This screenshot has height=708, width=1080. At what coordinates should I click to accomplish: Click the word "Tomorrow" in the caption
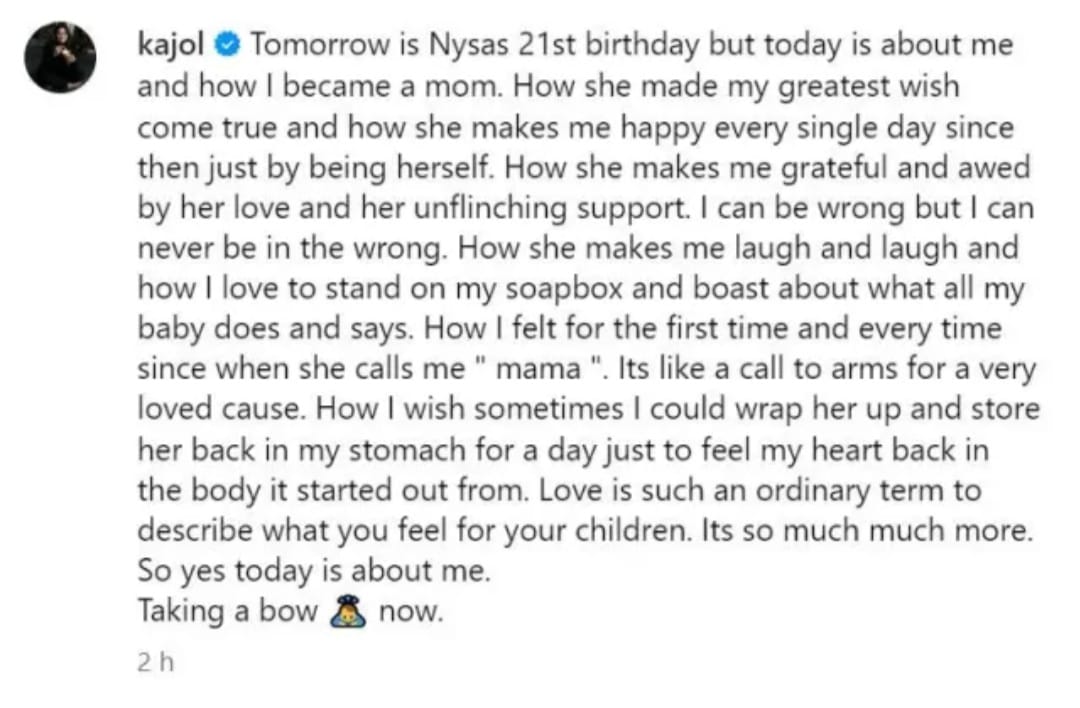point(314,45)
